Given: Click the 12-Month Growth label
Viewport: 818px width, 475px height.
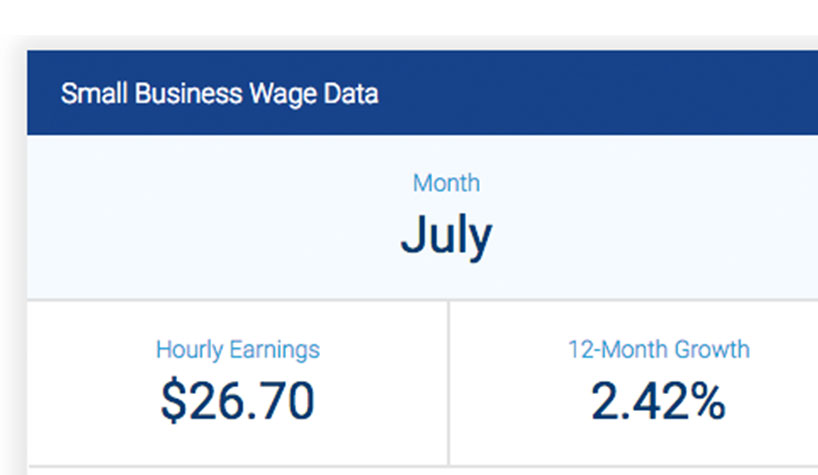Looking at the screenshot, I should point(659,349).
